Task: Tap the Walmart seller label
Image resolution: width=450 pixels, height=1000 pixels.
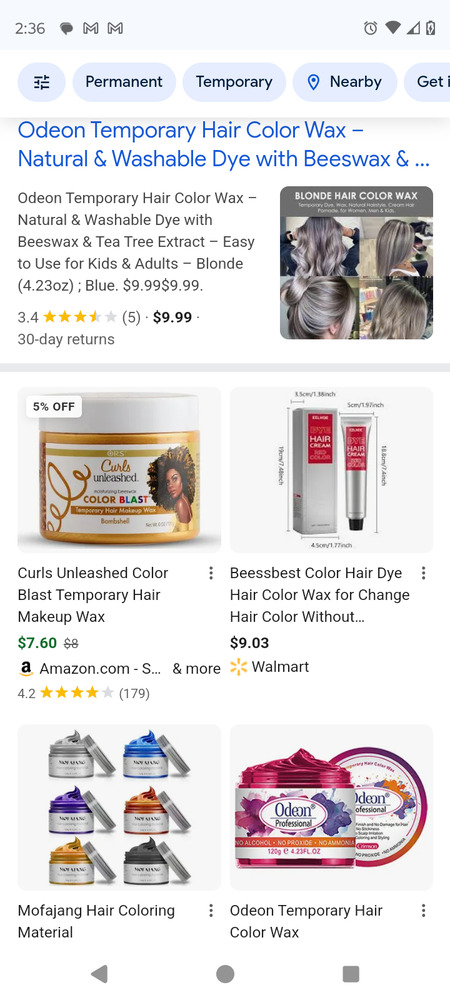Action: pos(270,667)
